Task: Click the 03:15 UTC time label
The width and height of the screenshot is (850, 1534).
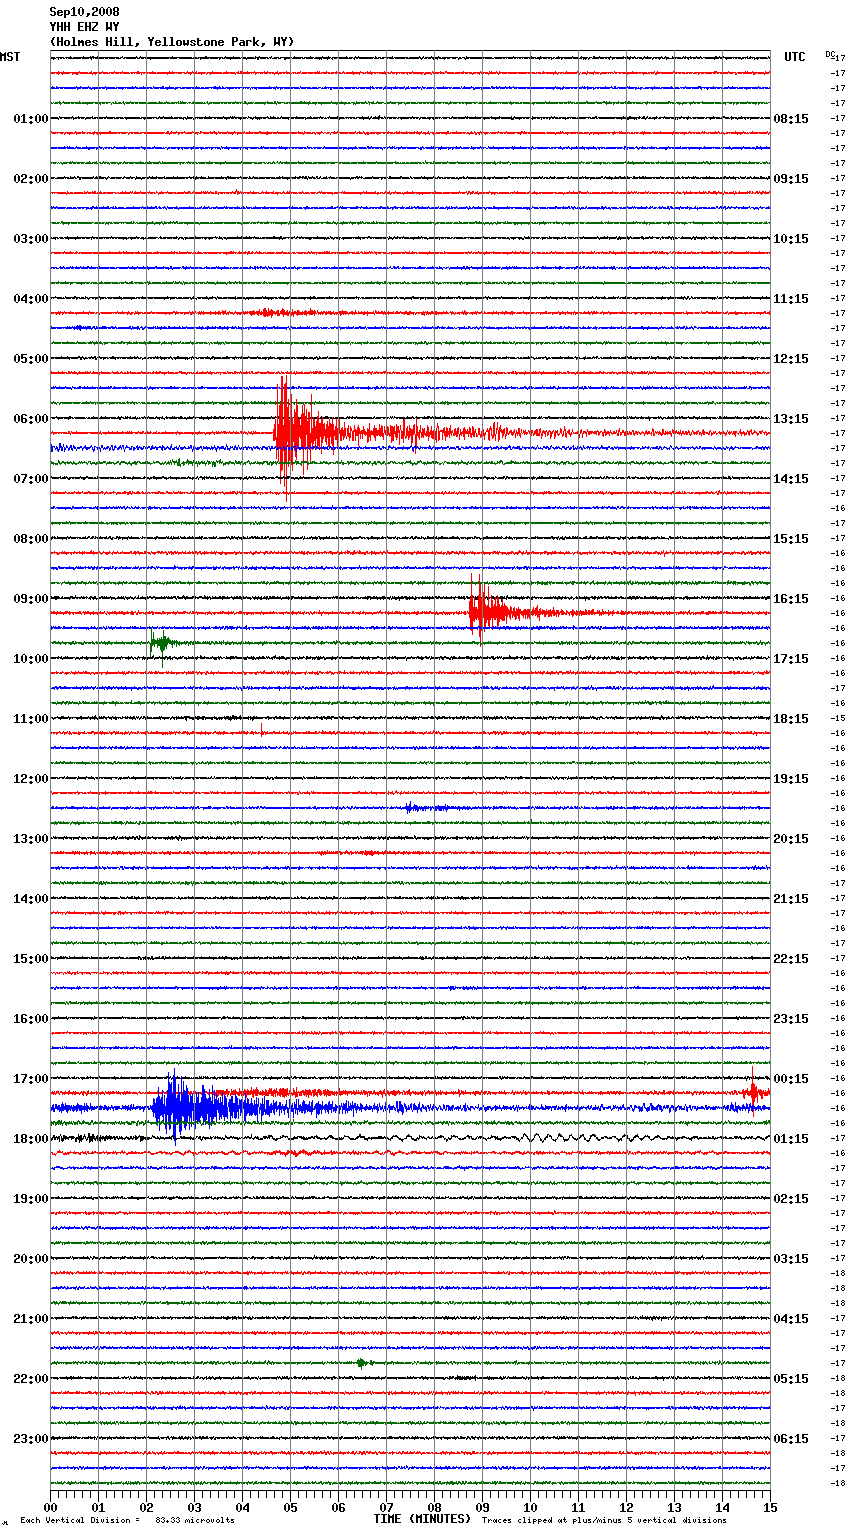Action: coord(791,1259)
